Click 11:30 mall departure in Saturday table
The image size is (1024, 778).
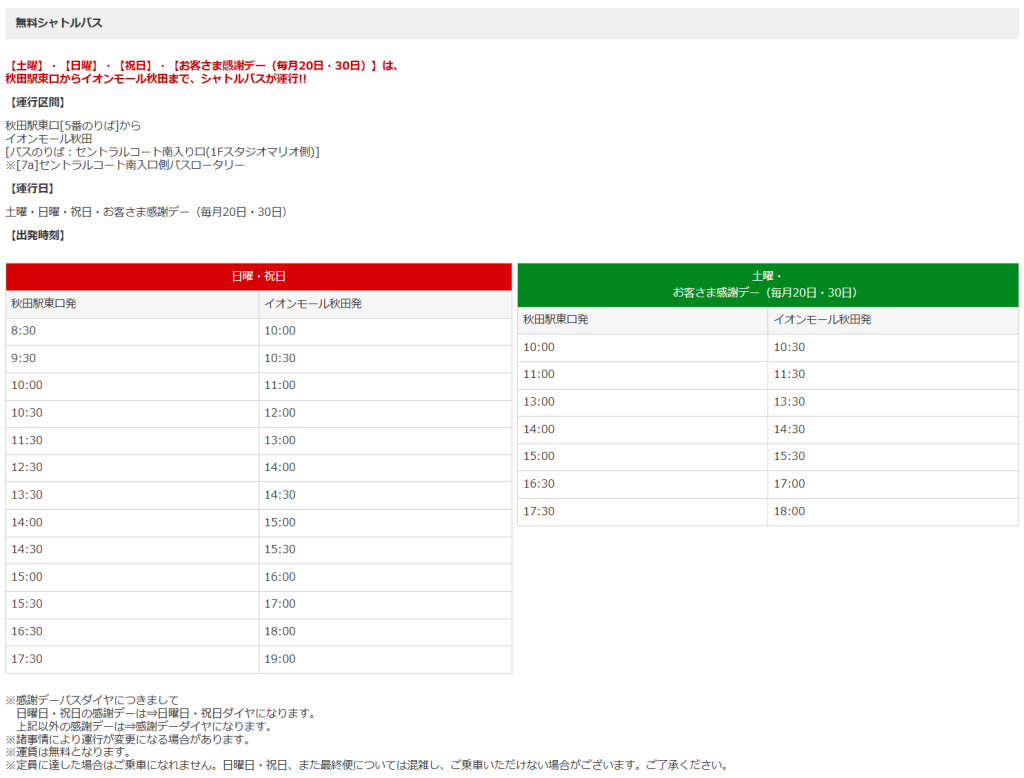click(x=790, y=374)
